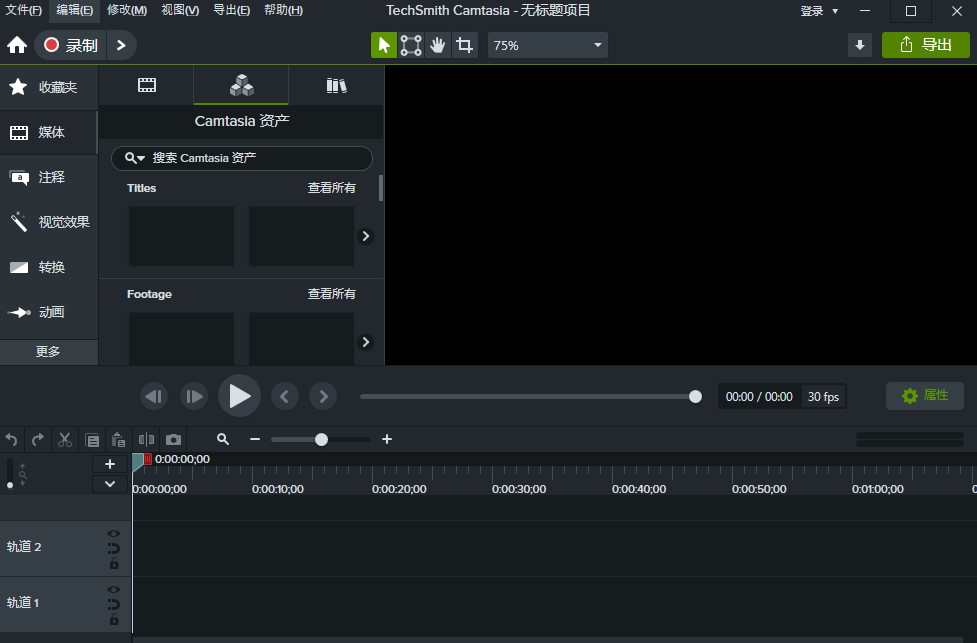Open 转换 transitions in sidebar
This screenshot has width=977, height=643.
pyautogui.click(x=49, y=267)
